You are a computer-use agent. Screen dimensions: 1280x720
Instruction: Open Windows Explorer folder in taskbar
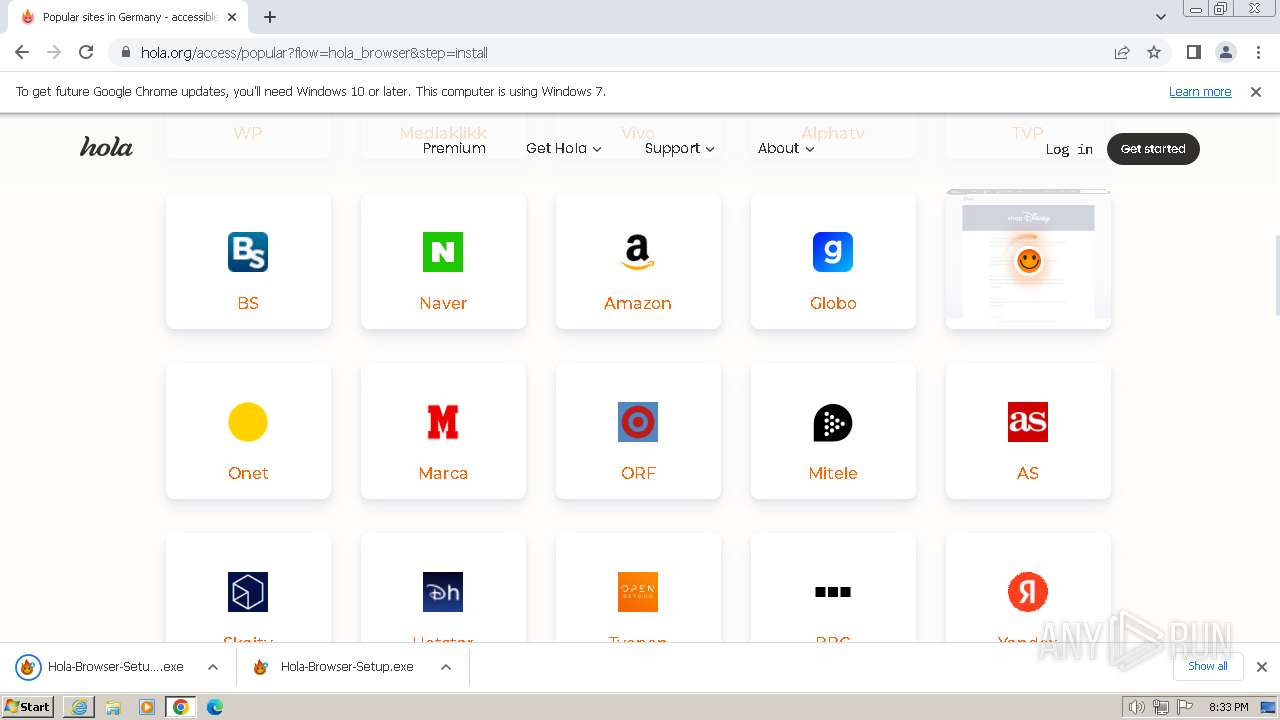point(113,707)
